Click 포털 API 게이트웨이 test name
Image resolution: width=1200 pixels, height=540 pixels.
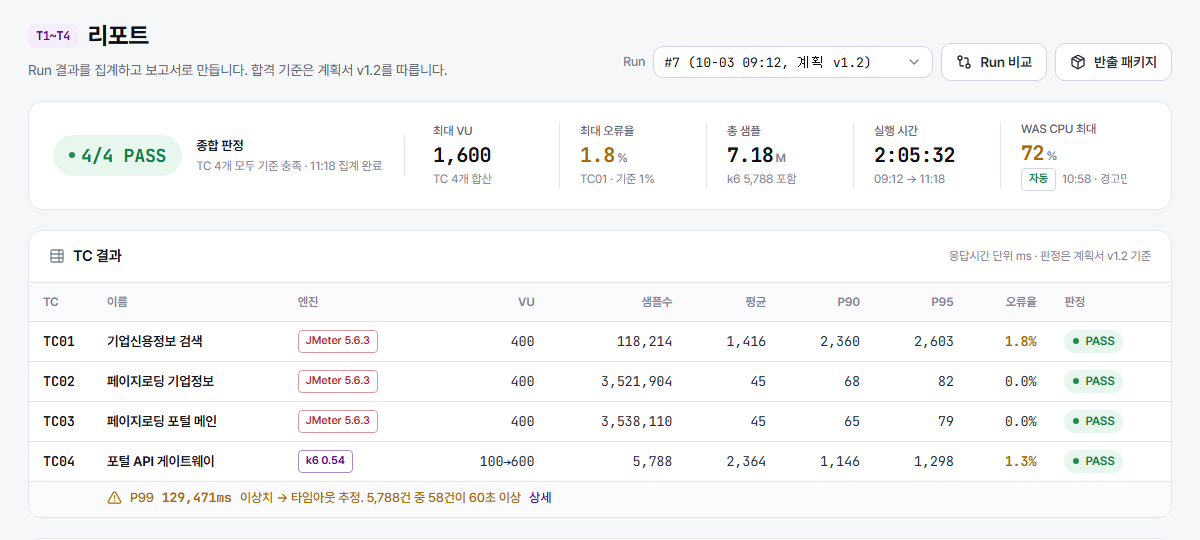(x=161, y=461)
